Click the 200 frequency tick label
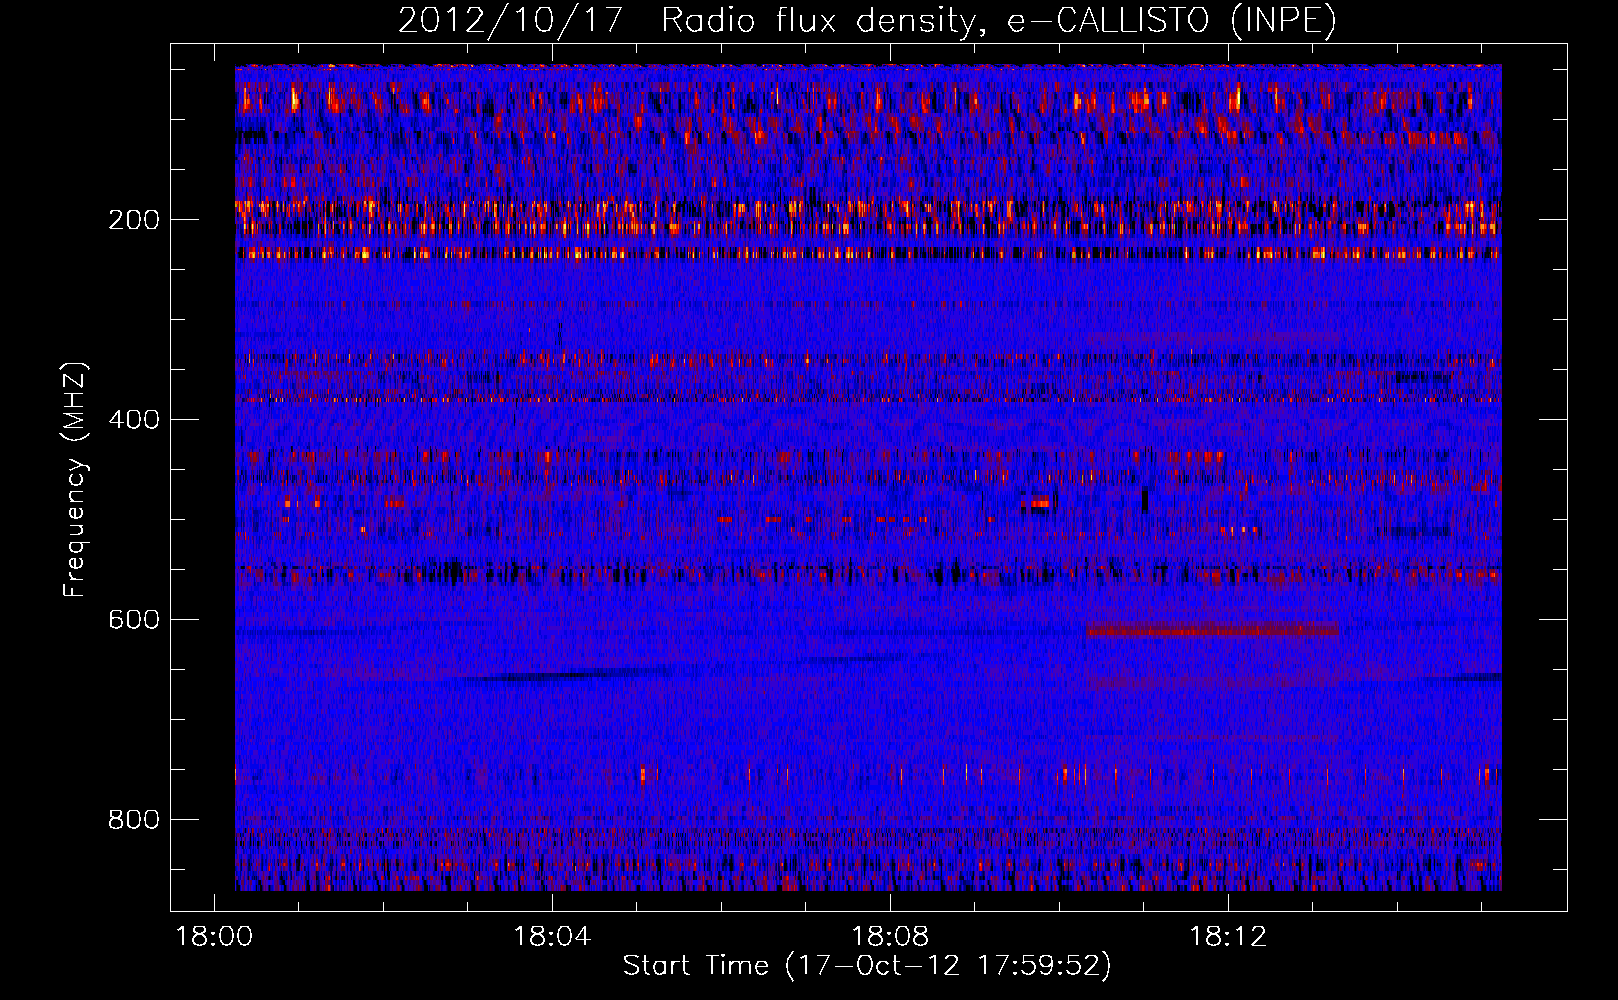Image resolution: width=1618 pixels, height=1000 pixels. tap(134, 220)
